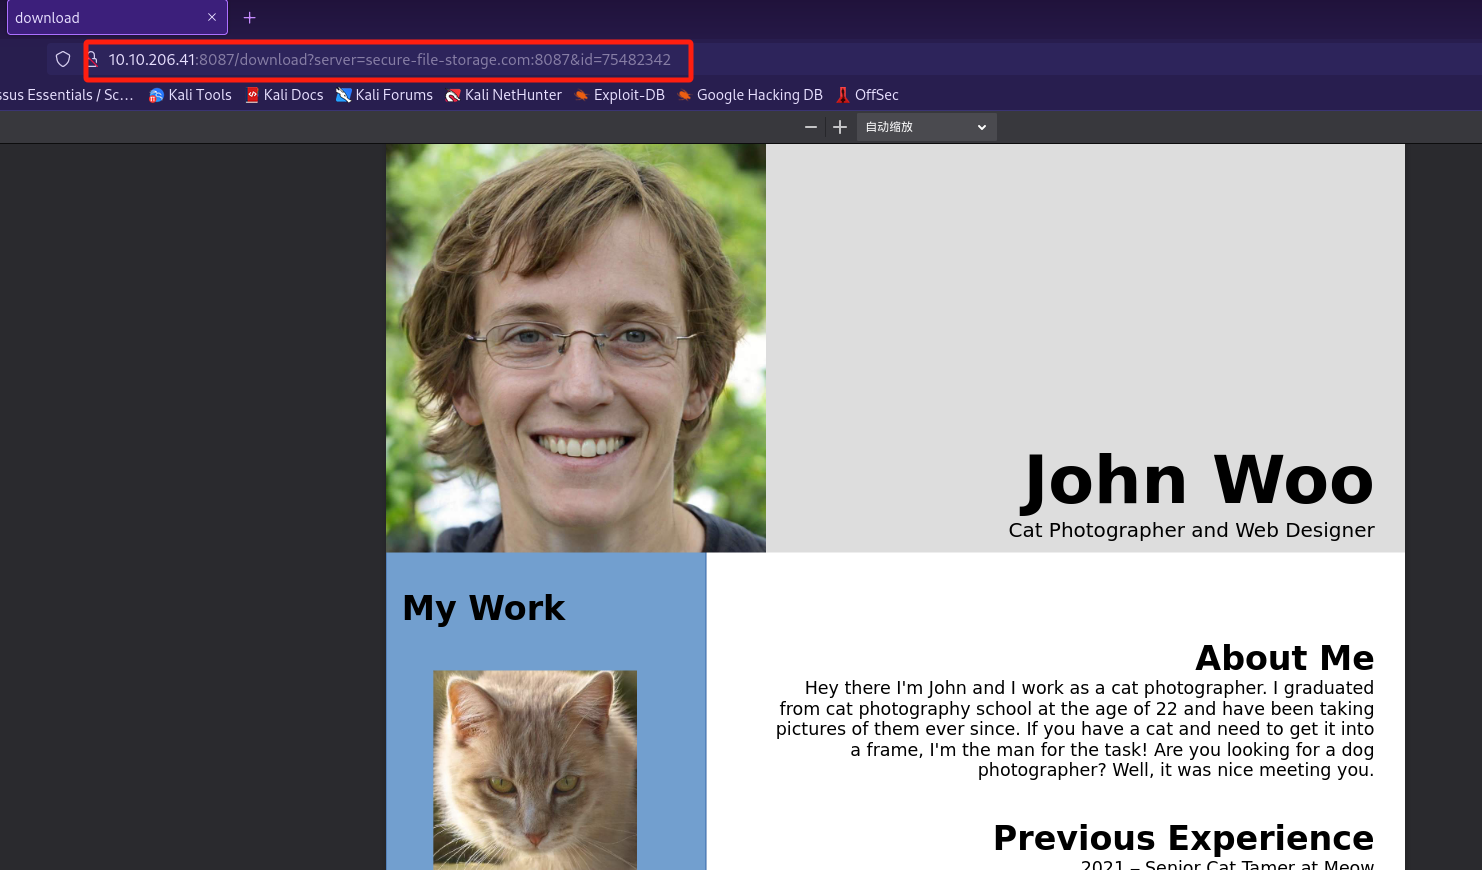Expand the 自动缩放 zoom level dropdown
Viewport: 1482px width, 870px height.
[x=926, y=127]
